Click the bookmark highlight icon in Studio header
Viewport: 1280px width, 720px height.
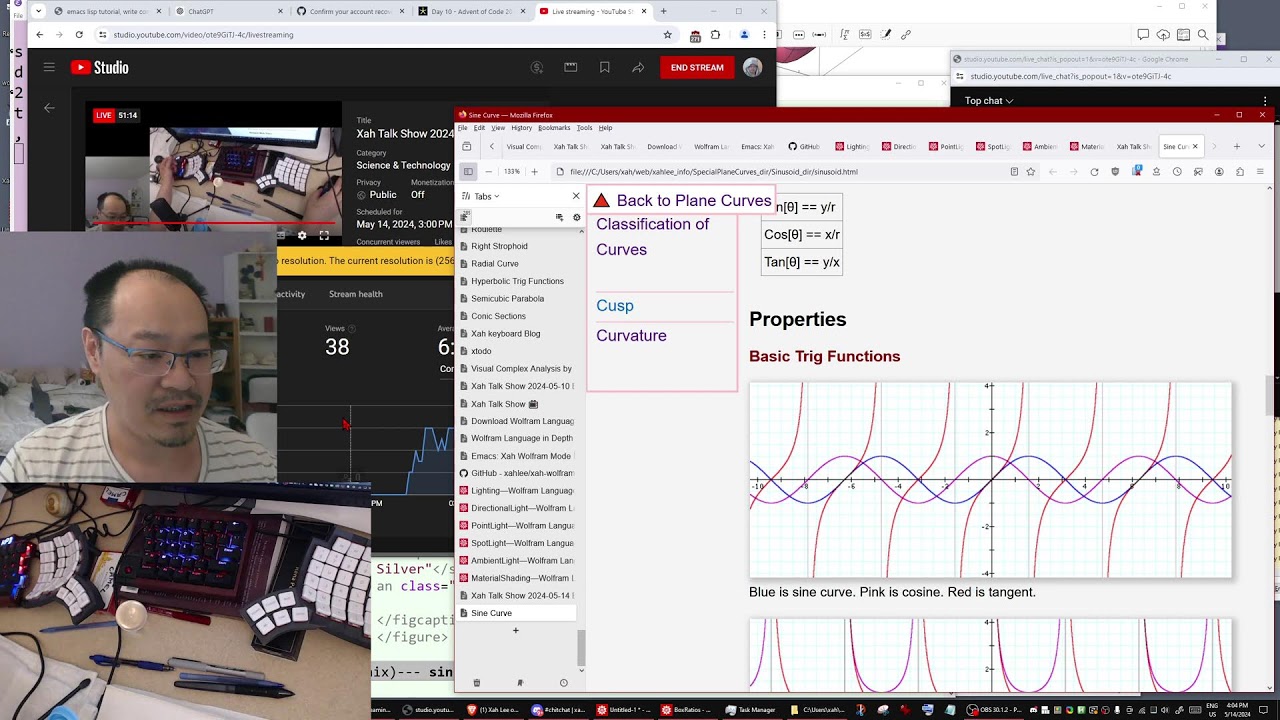605,67
